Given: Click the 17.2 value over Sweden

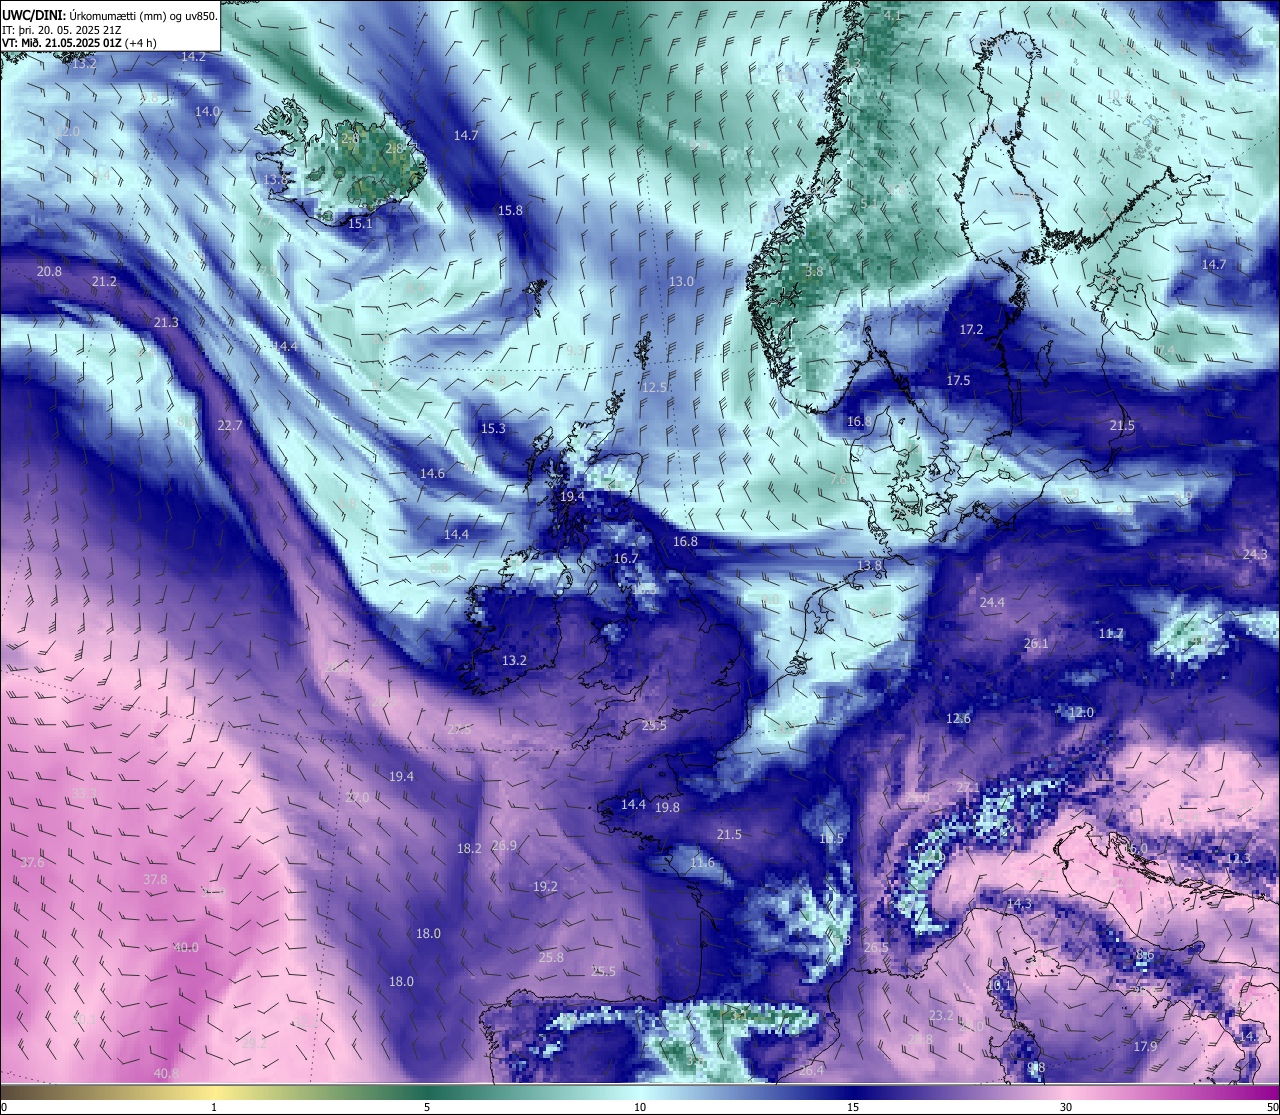Looking at the screenshot, I should pos(972,329).
